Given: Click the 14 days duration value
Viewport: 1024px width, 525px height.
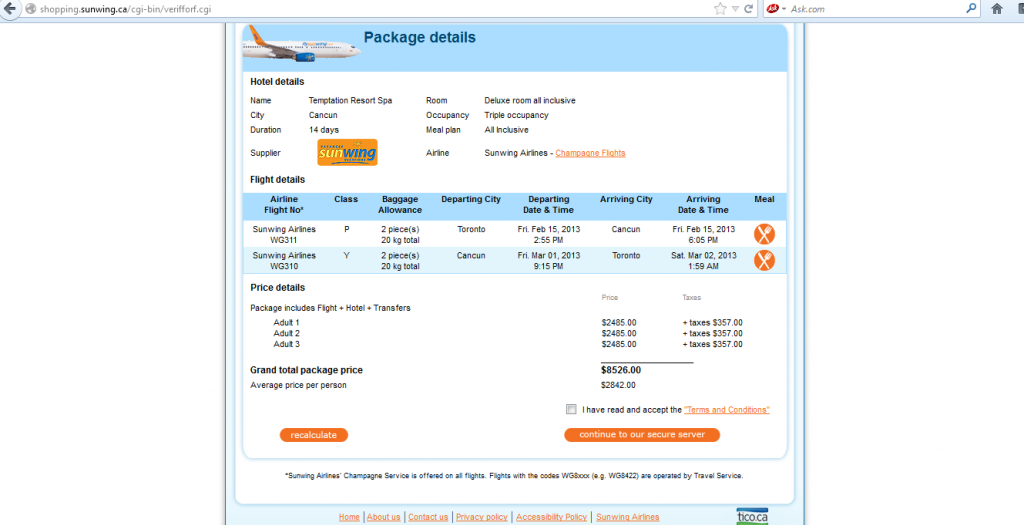Looking at the screenshot, I should tap(324, 130).
